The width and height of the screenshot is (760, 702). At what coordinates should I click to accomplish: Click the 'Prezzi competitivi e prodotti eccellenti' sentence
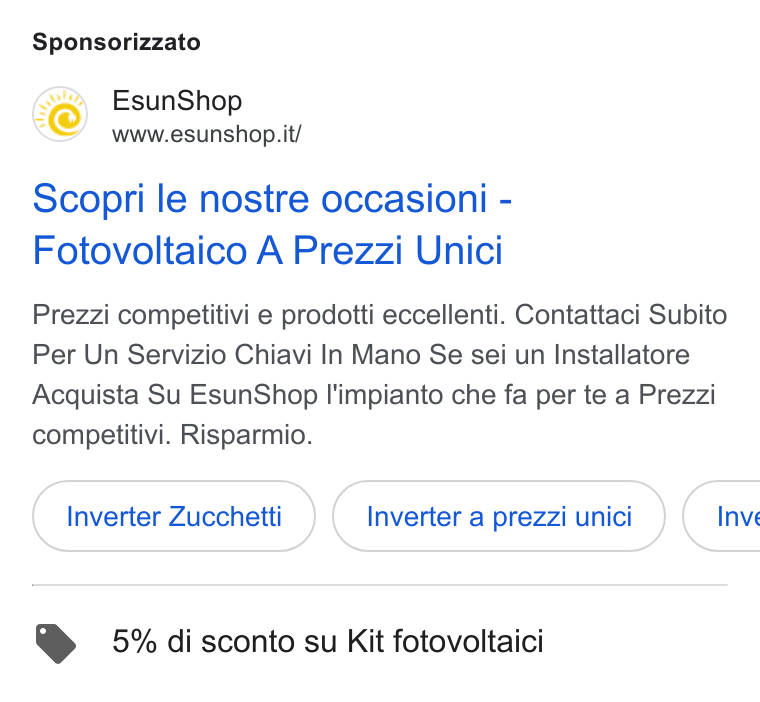pyautogui.click(x=269, y=315)
